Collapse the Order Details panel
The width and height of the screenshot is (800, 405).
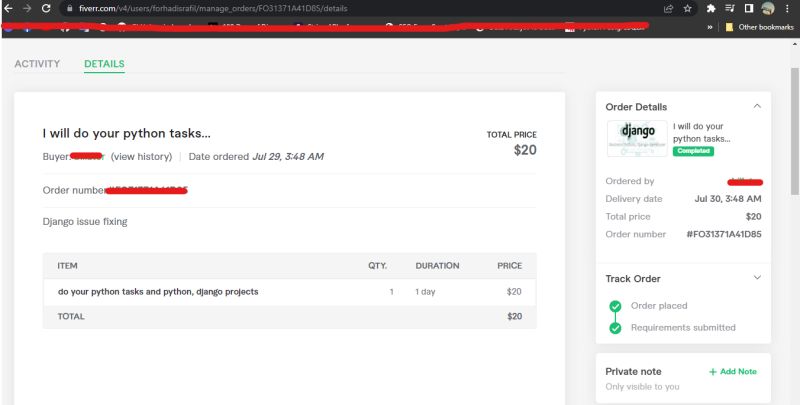coord(757,106)
